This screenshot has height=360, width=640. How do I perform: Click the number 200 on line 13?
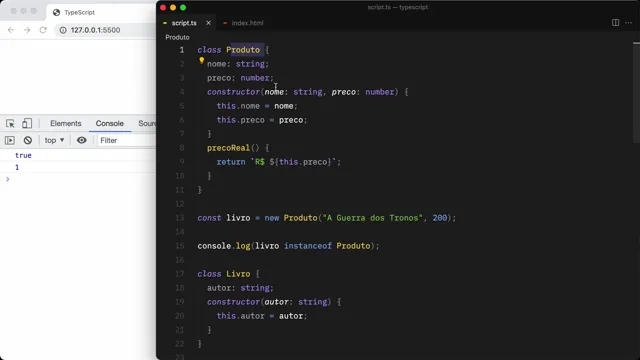pyautogui.click(x=440, y=218)
